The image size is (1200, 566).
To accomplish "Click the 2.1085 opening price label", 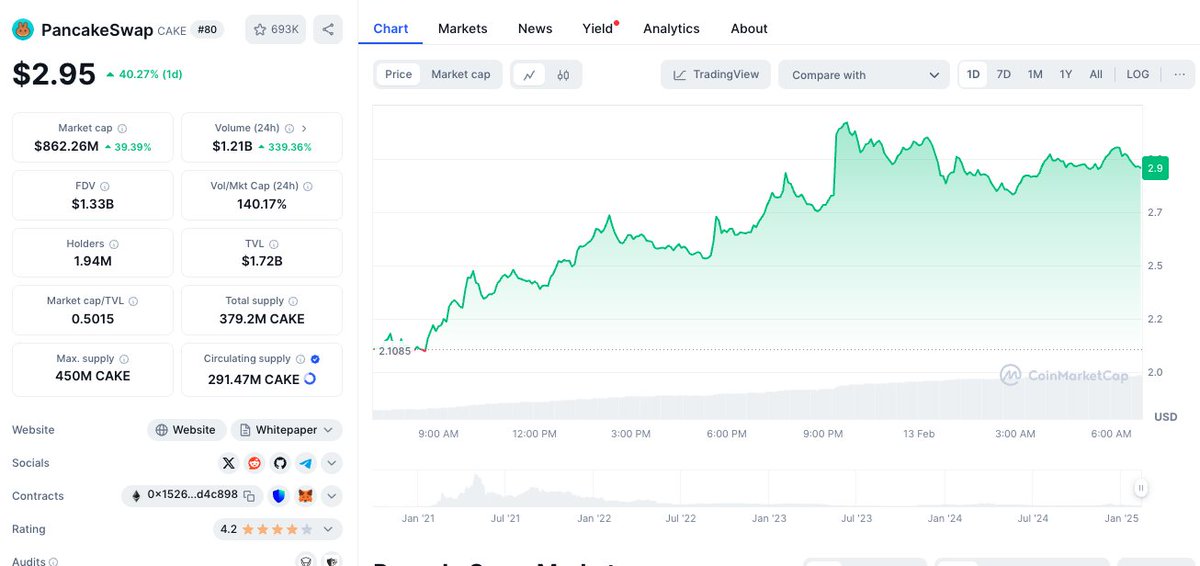I will pos(395,351).
